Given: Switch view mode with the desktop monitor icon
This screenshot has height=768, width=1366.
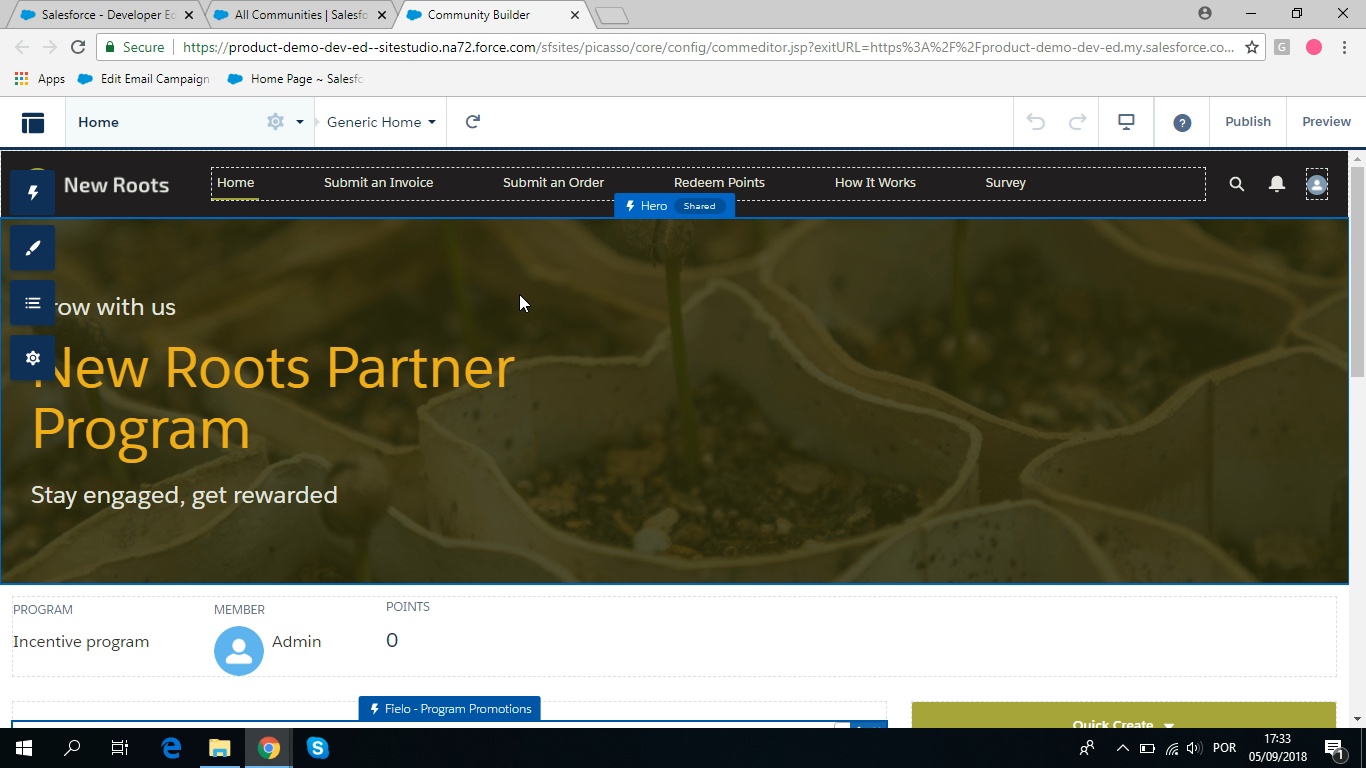Looking at the screenshot, I should point(1126,122).
